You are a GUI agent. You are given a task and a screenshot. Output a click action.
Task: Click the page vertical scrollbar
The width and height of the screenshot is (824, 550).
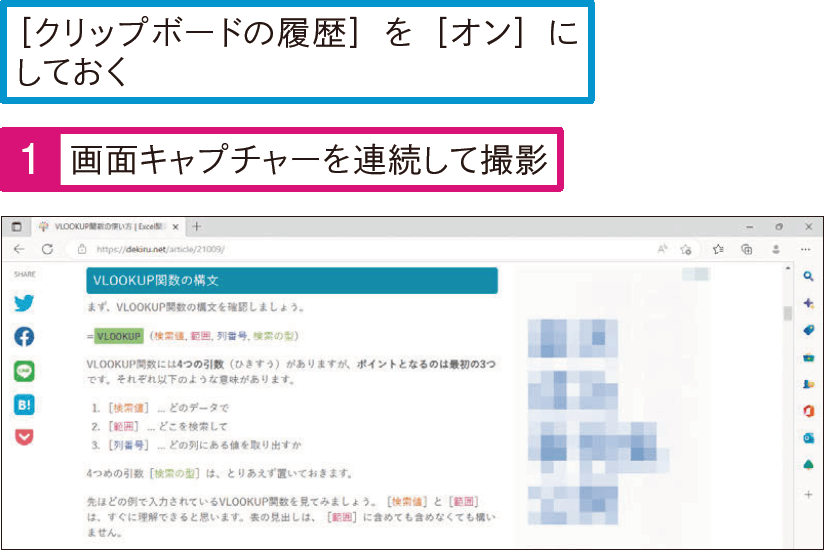click(x=788, y=400)
